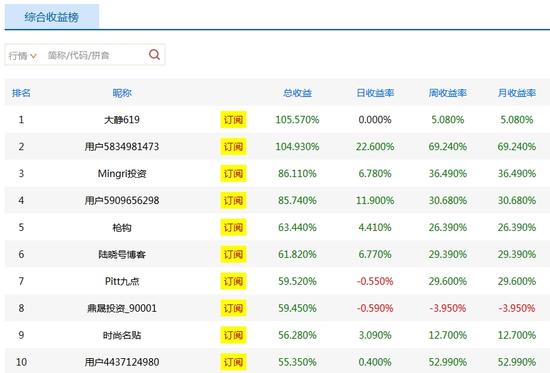Click 订阅 for Mingri投资
This screenshot has width=550, height=373.
click(x=233, y=174)
